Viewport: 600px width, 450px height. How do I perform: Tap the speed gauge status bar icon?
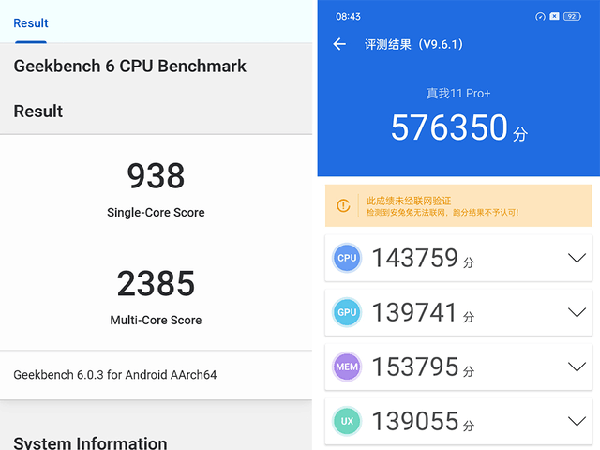[540, 16]
